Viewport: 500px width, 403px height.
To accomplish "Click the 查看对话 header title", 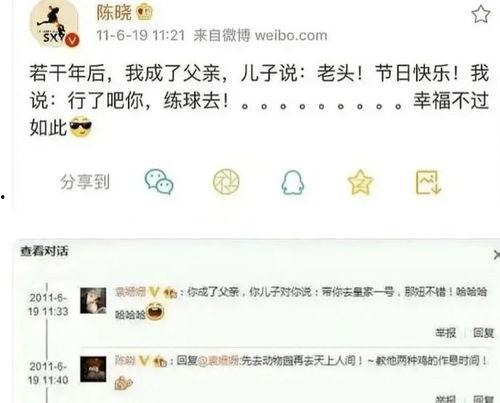I will (x=44, y=251).
